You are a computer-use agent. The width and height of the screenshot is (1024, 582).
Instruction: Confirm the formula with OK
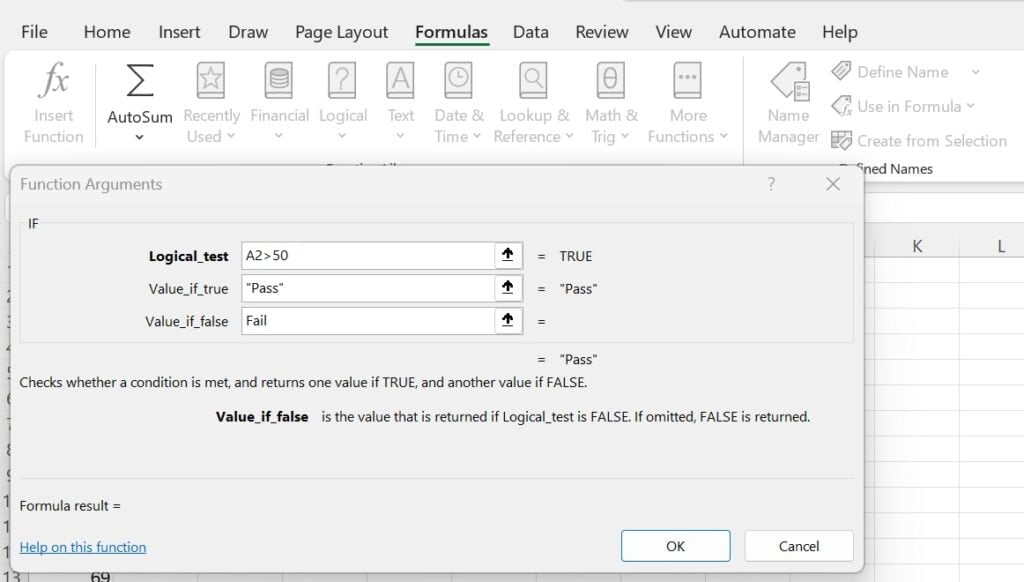[x=675, y=546]
